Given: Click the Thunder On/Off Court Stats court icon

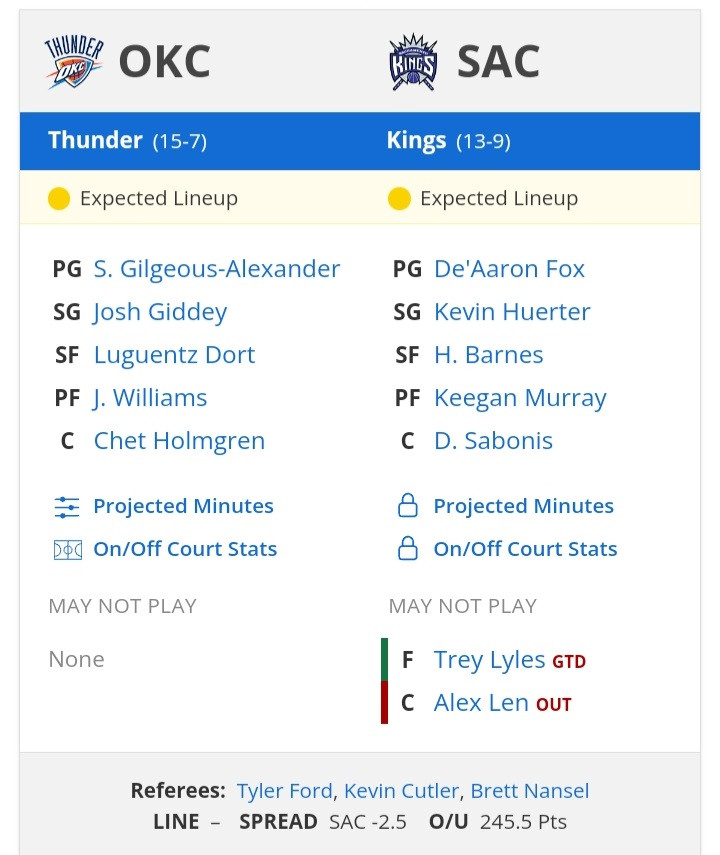Looking at the screenshot, I should (68, 550).
